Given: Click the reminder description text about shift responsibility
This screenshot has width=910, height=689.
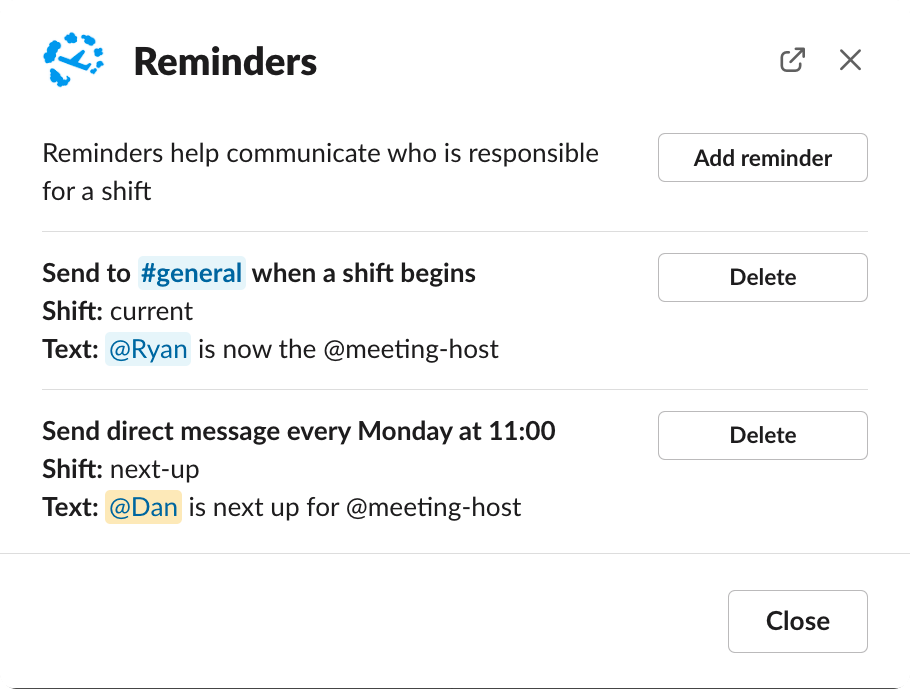Looking at the screenshot, I should (320, 169).
